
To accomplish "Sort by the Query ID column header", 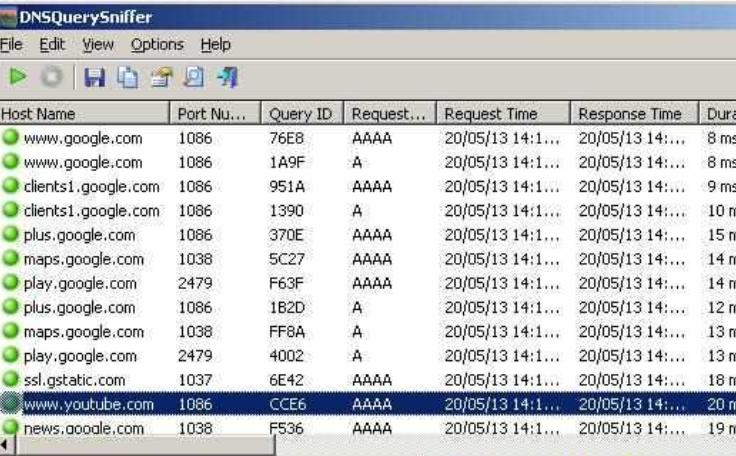I will (302, 114).
